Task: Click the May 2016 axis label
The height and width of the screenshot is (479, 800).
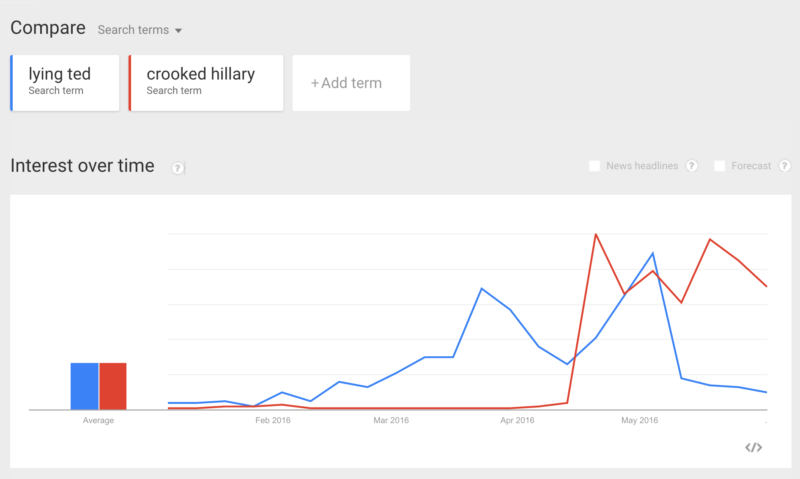Action: [639, 420]
